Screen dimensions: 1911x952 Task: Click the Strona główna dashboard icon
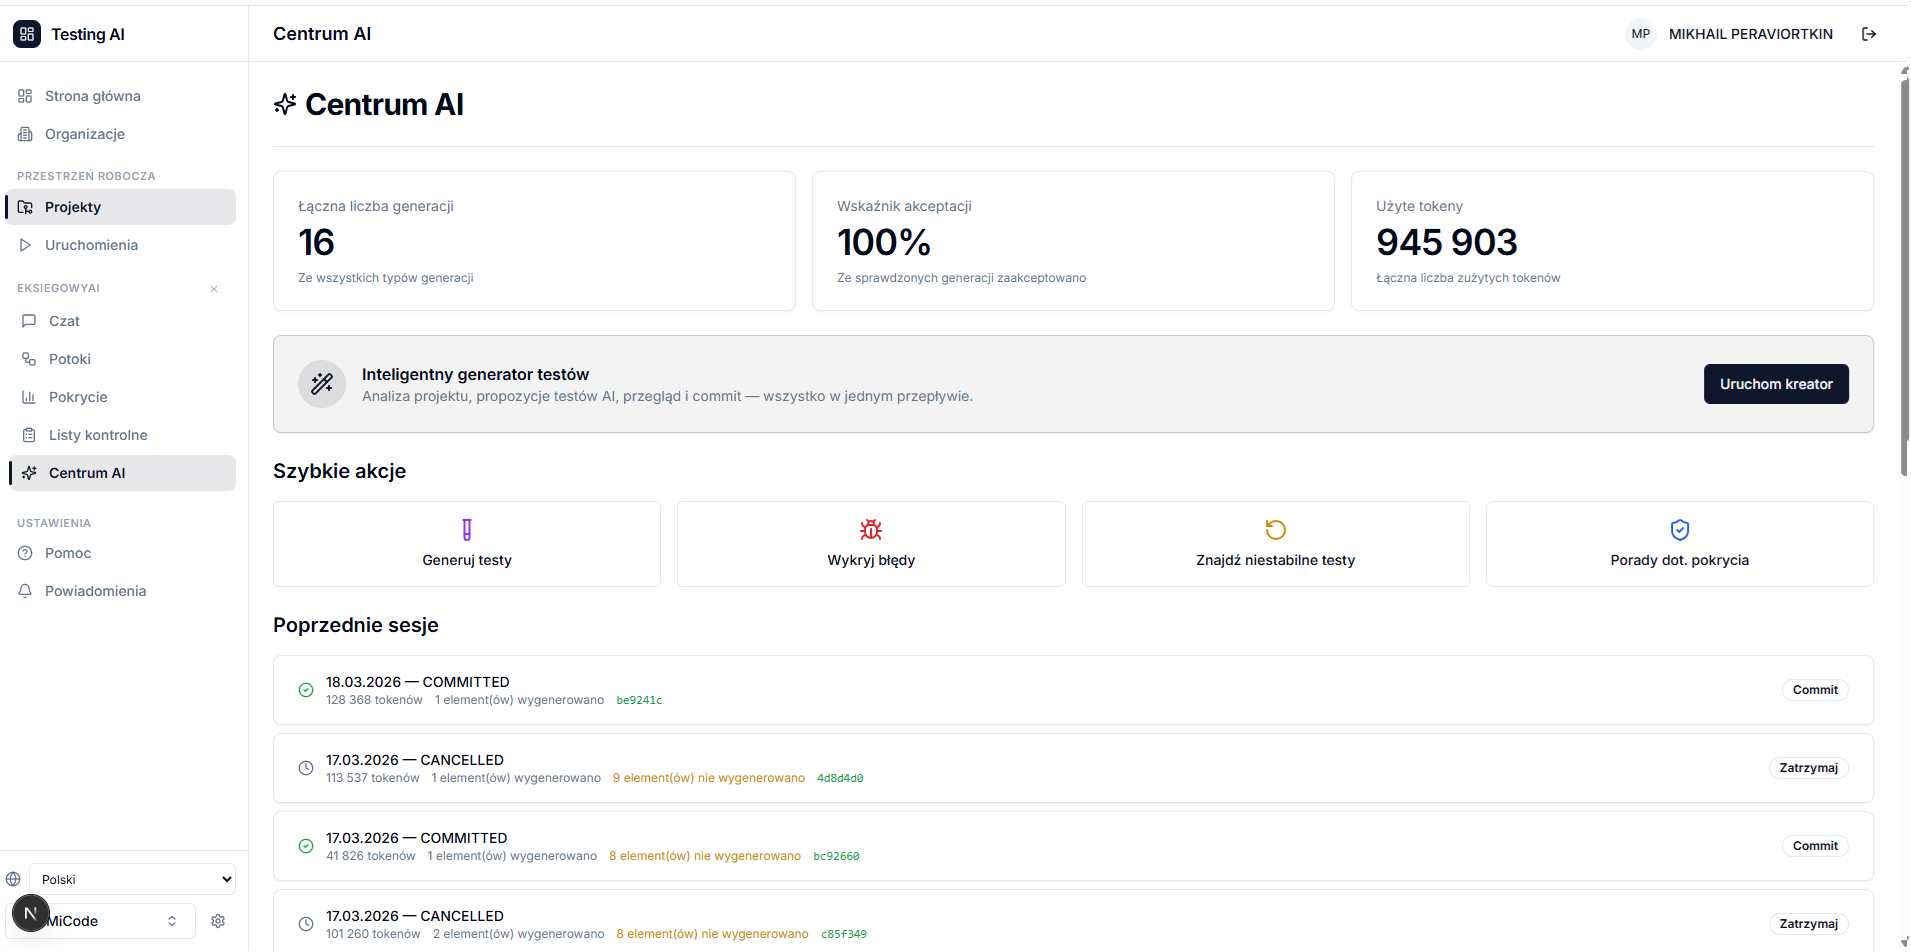pyautogui.click(x=25, y=96)
